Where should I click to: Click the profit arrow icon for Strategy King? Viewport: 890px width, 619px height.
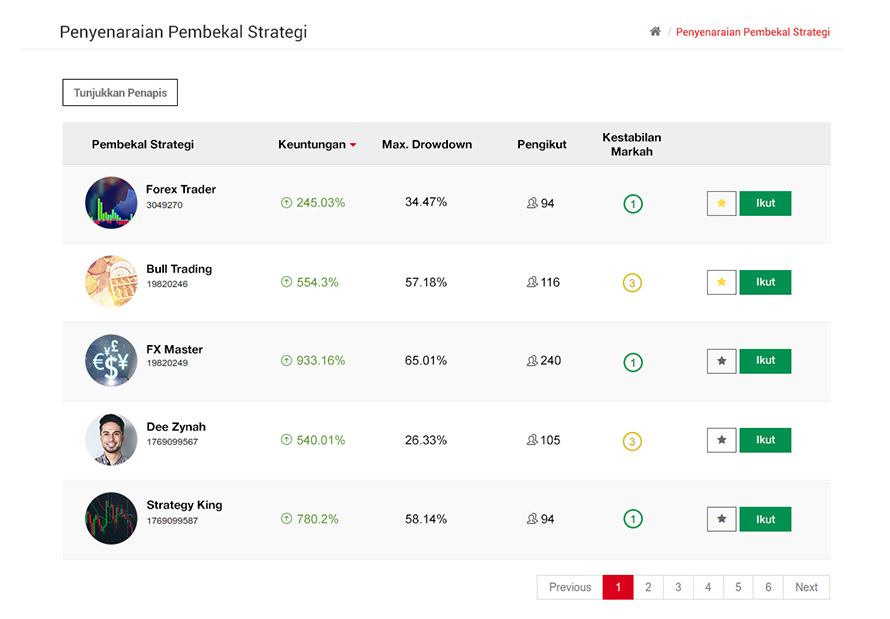(286, 519)
